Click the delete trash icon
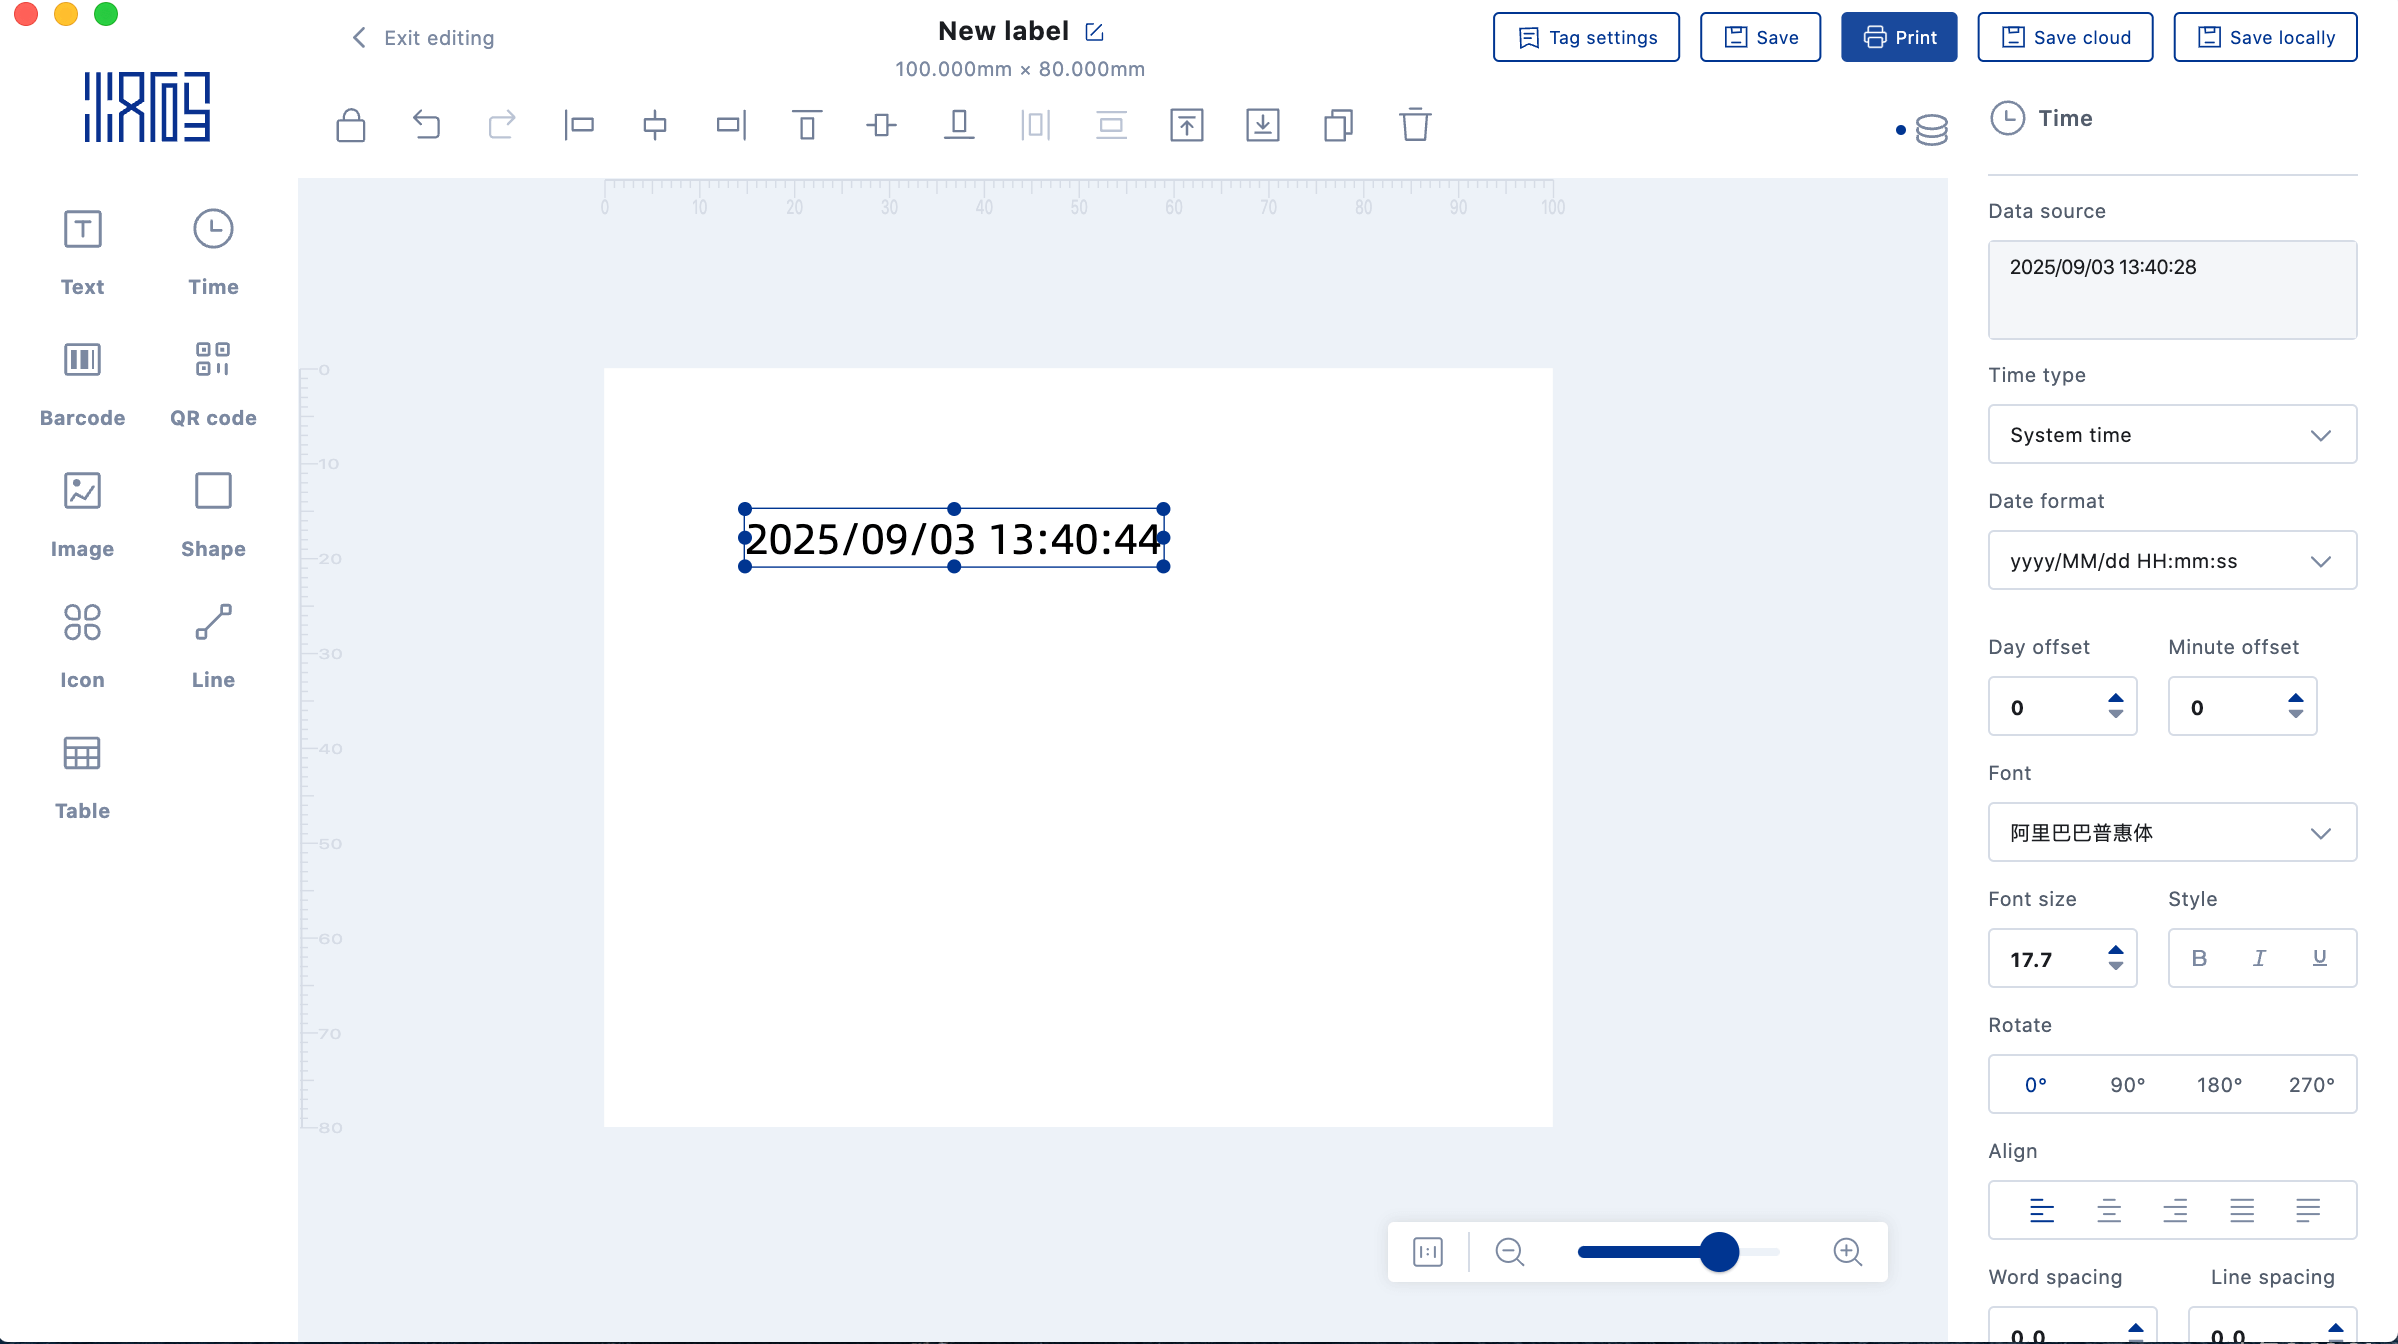 [1414, 125]
